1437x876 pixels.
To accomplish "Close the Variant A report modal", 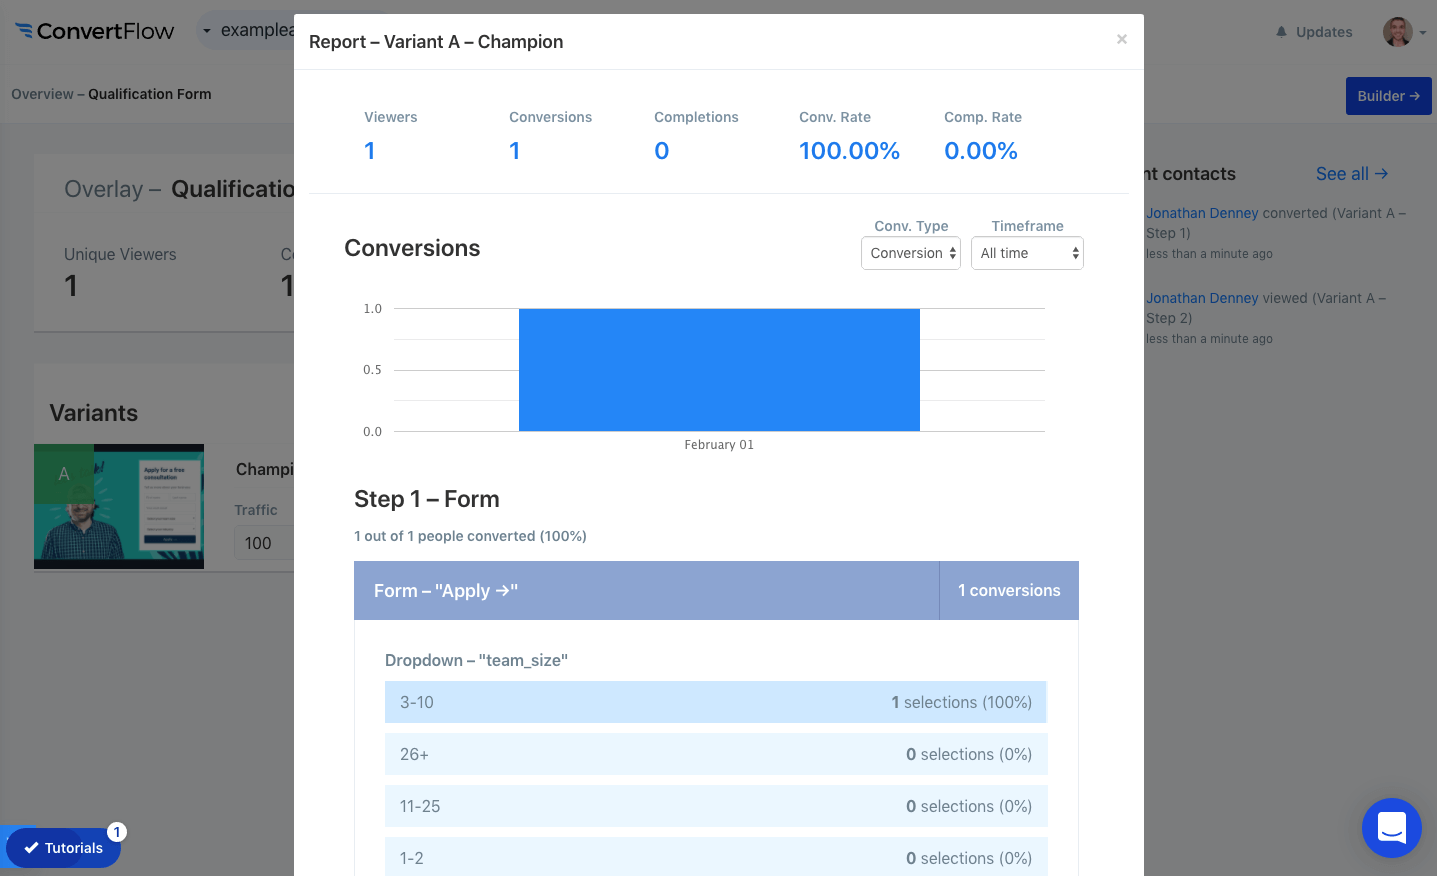I will (1122, 39).
